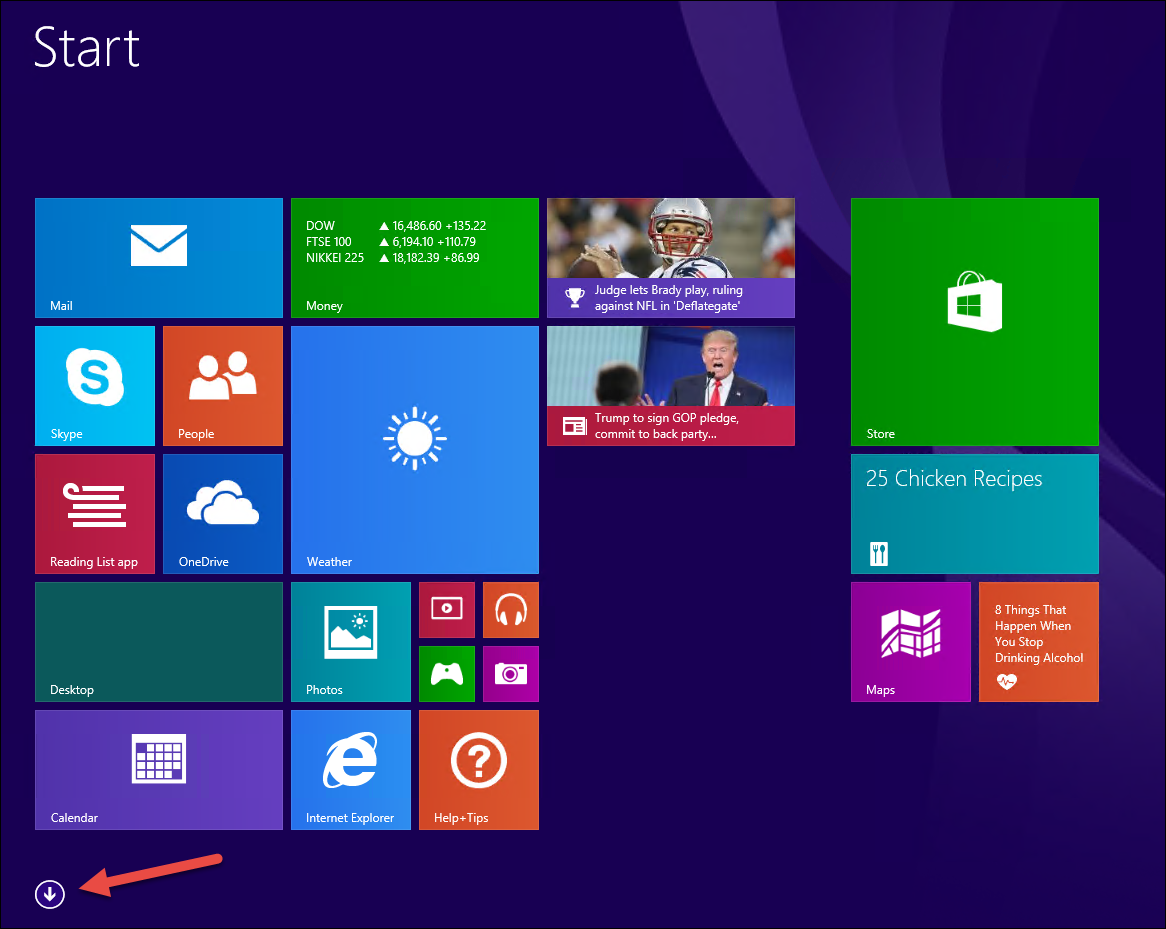Open the Money stock tile
The height and width of the screenshot is (929, 1166).
click(x=415, y=257)
